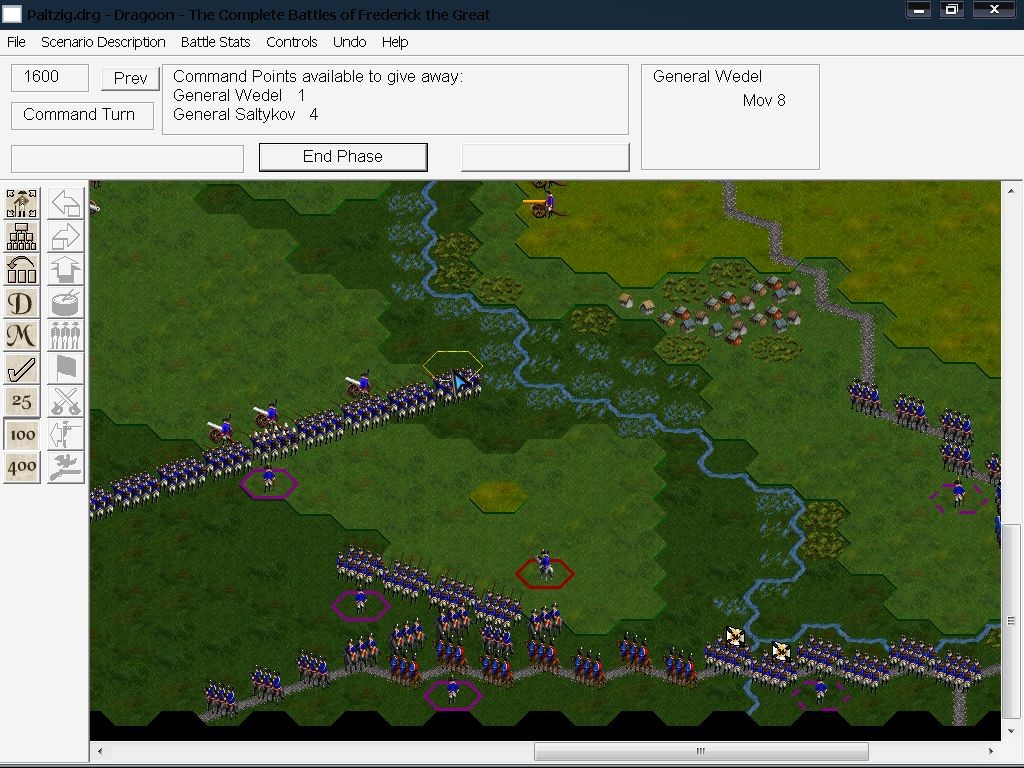Click the vertical scrollbar down arrow
1024x768 pixels.
tap(1010, 731)
